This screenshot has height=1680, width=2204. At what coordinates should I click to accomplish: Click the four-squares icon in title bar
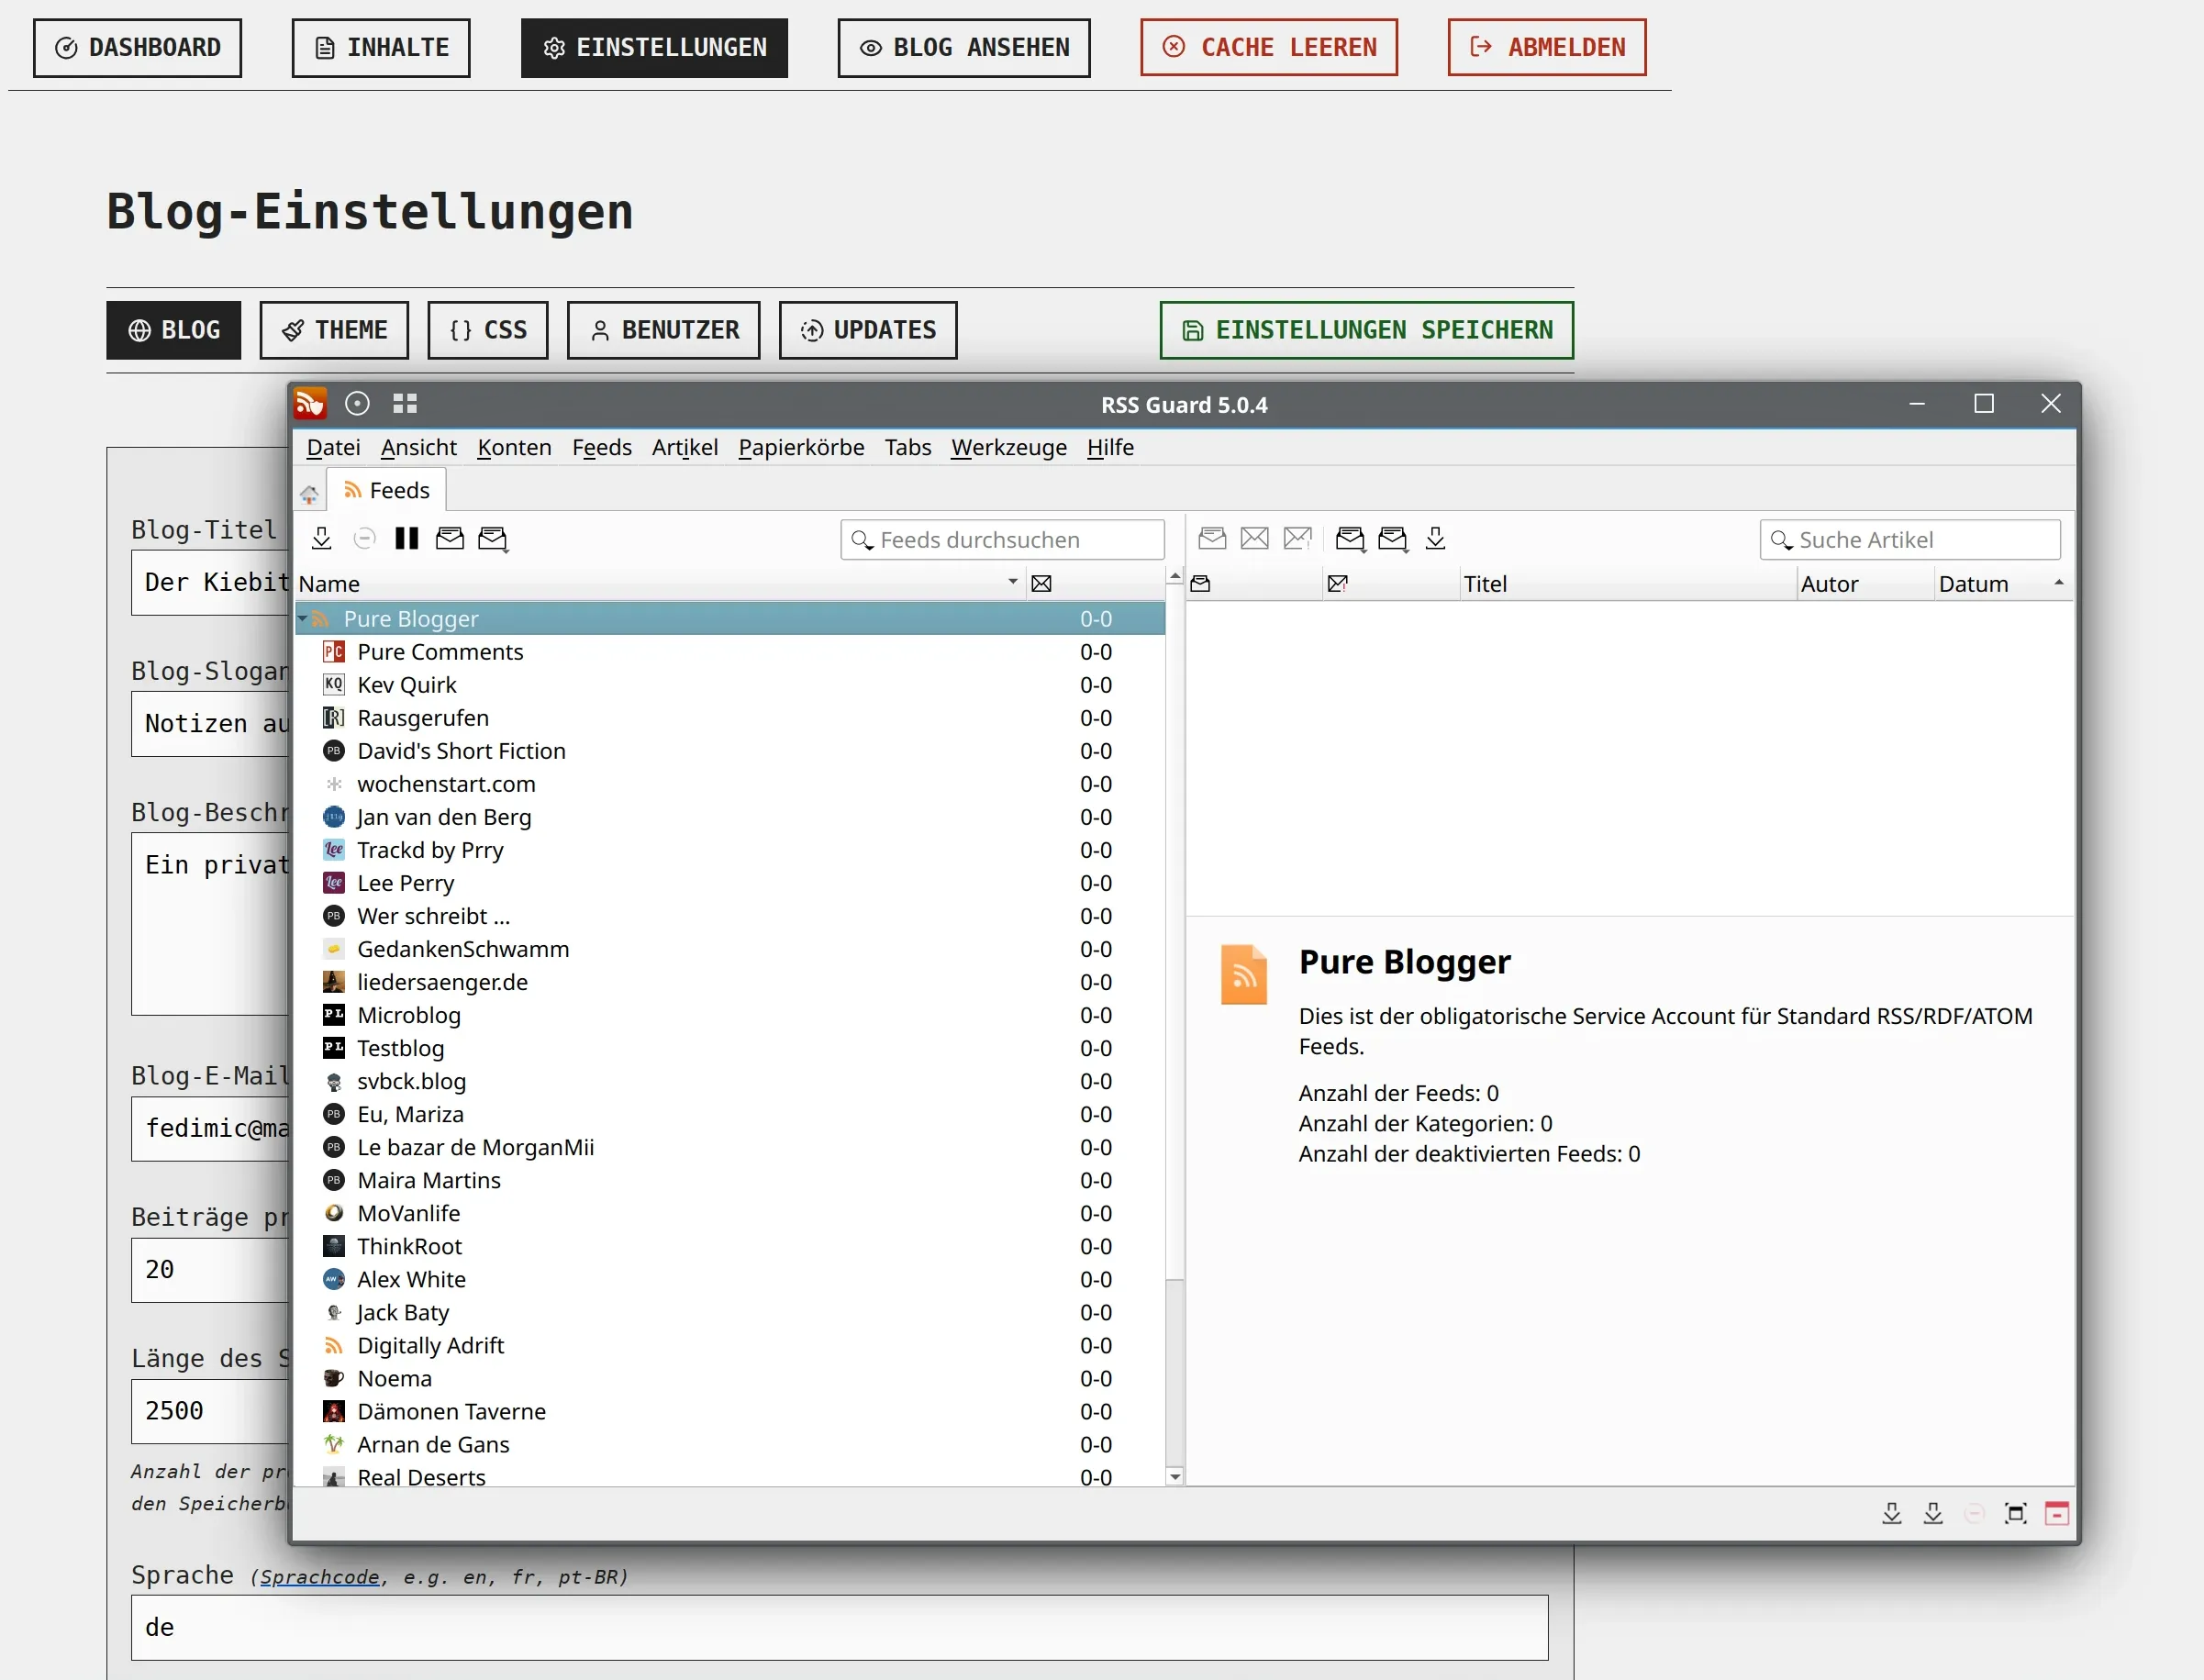pyautogui.click(x=405, y=404)
